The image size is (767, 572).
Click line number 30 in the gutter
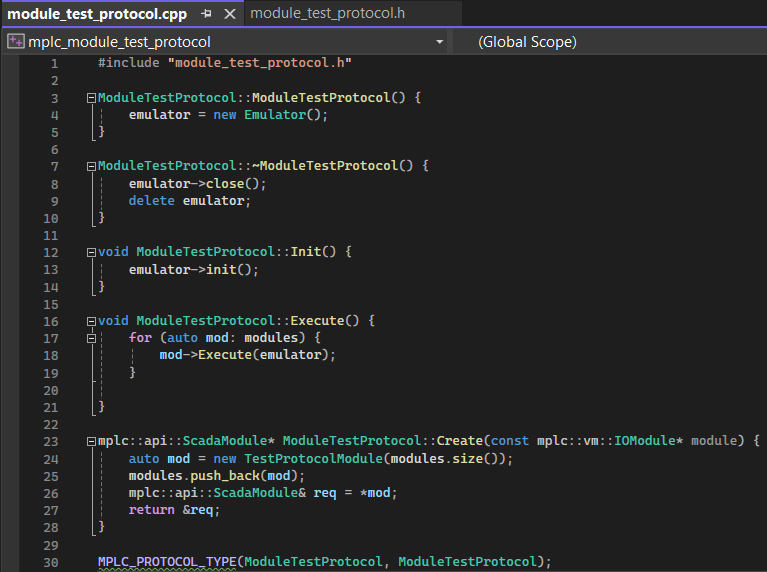[x=51, y=563]
